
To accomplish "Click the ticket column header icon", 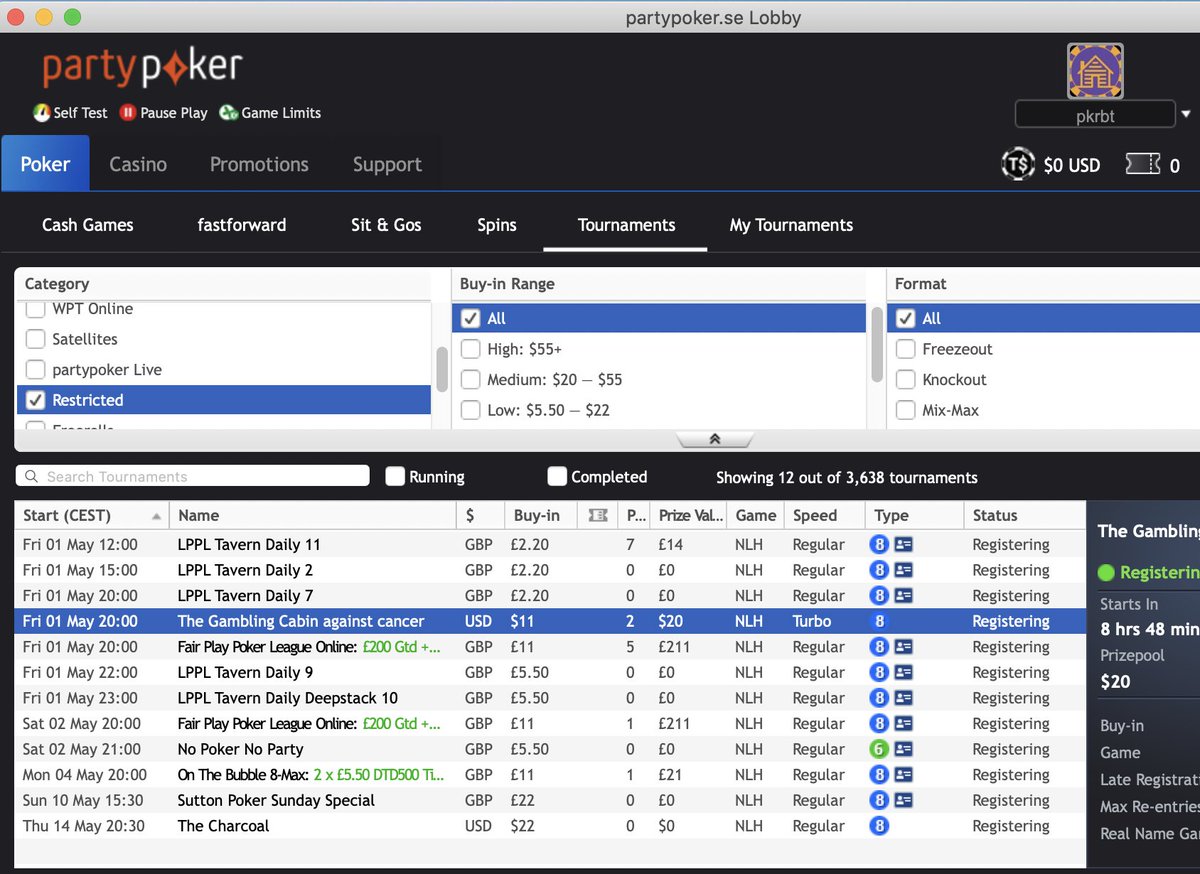I will pyautogui.click(x=598, y=515).
